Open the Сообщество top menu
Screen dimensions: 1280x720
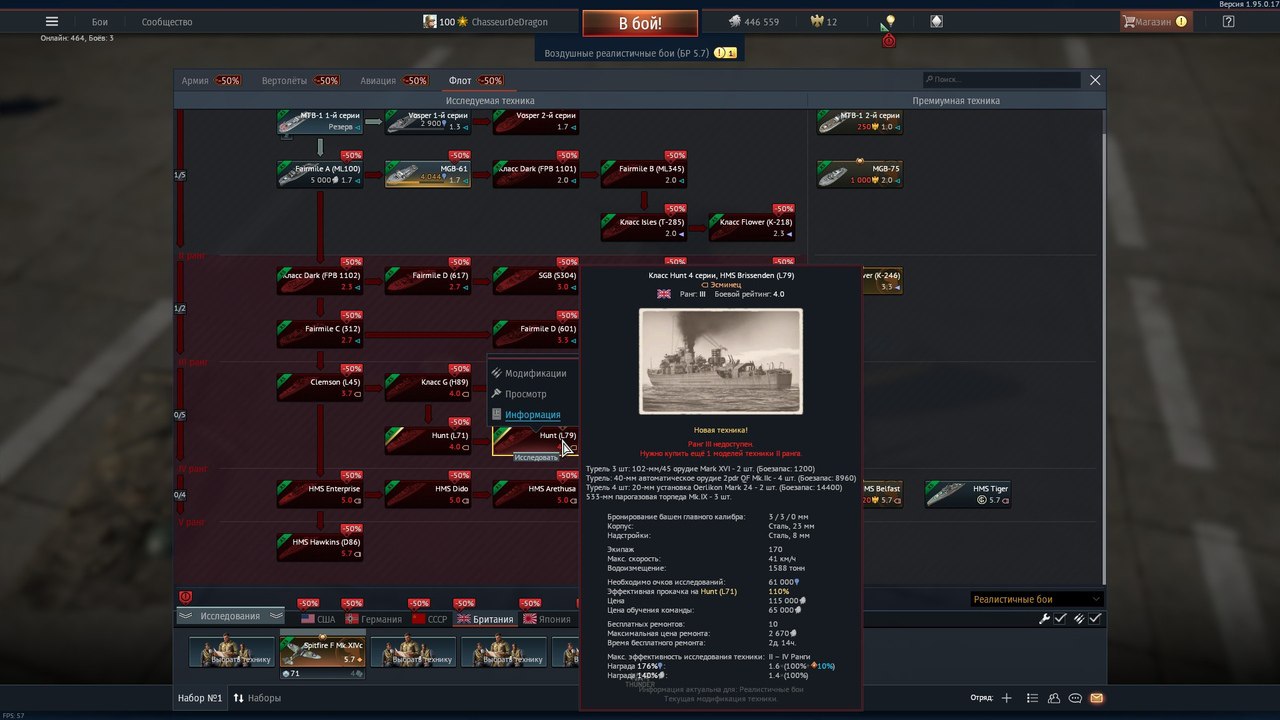(167, 21)
